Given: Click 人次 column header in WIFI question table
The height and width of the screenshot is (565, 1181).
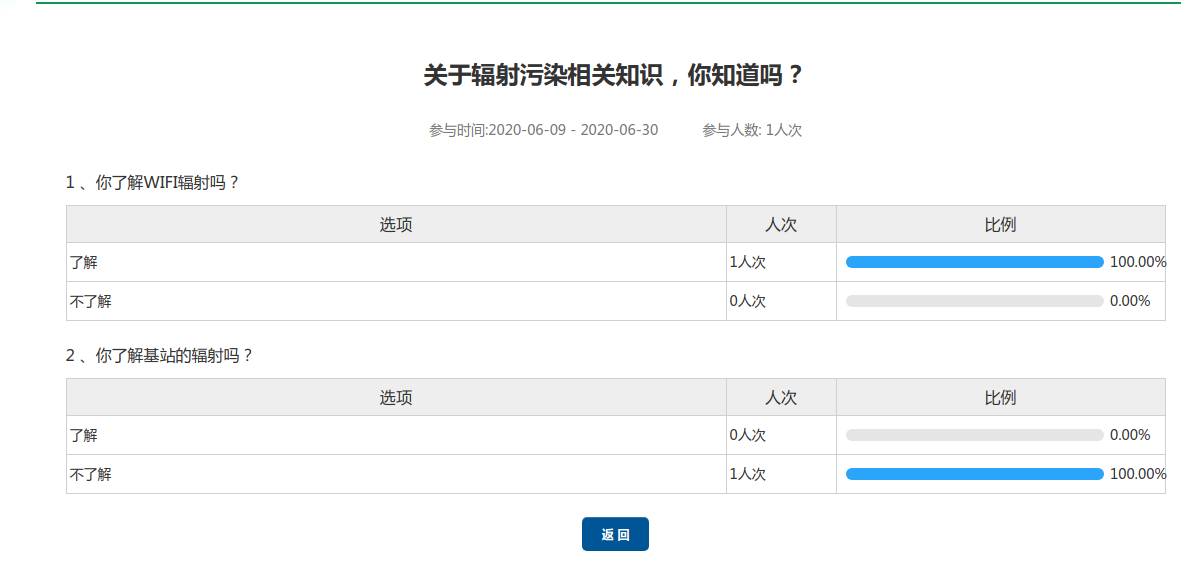Looking at the screenshot, I should (781, 225).
